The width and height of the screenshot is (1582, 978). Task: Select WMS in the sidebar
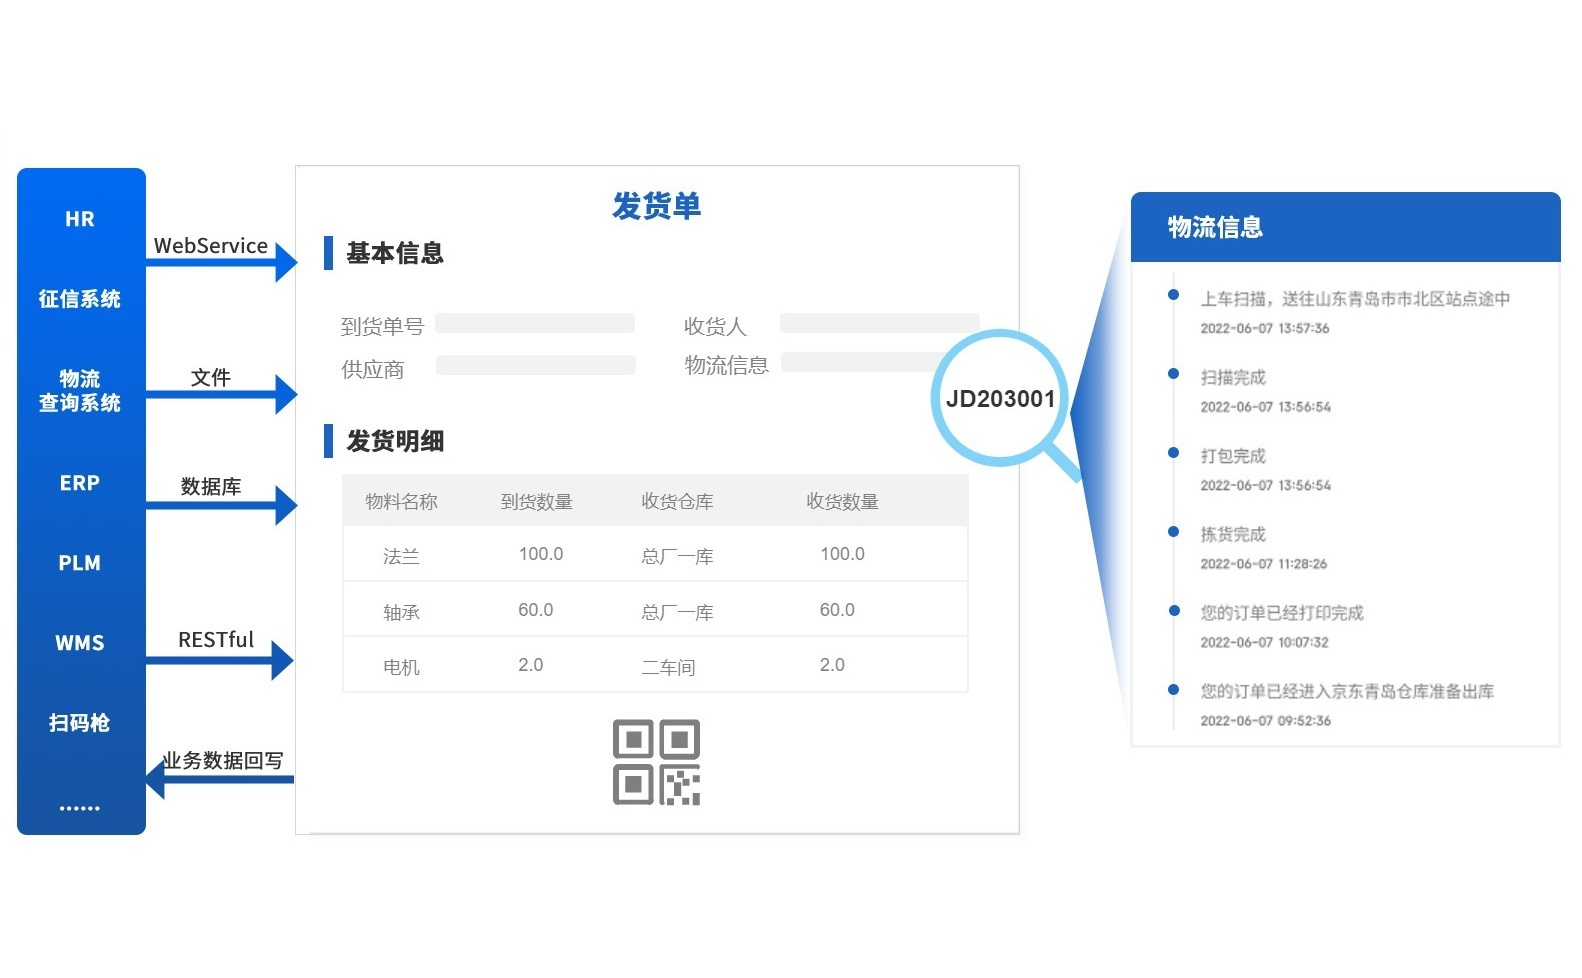[x=80, y=643]
